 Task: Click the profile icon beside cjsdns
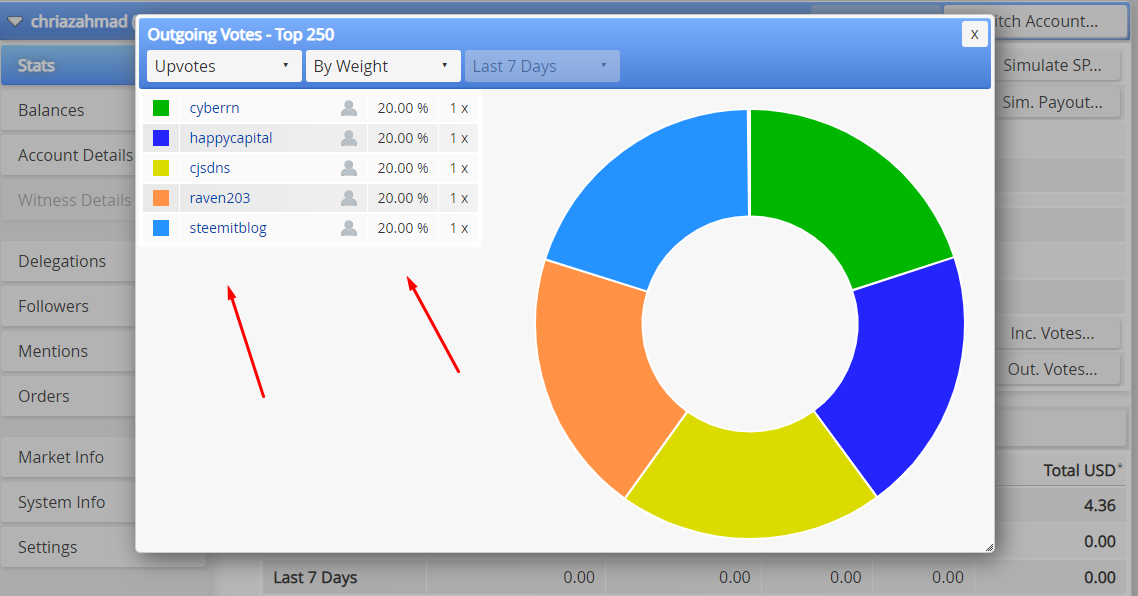click(x=348, y=168)
